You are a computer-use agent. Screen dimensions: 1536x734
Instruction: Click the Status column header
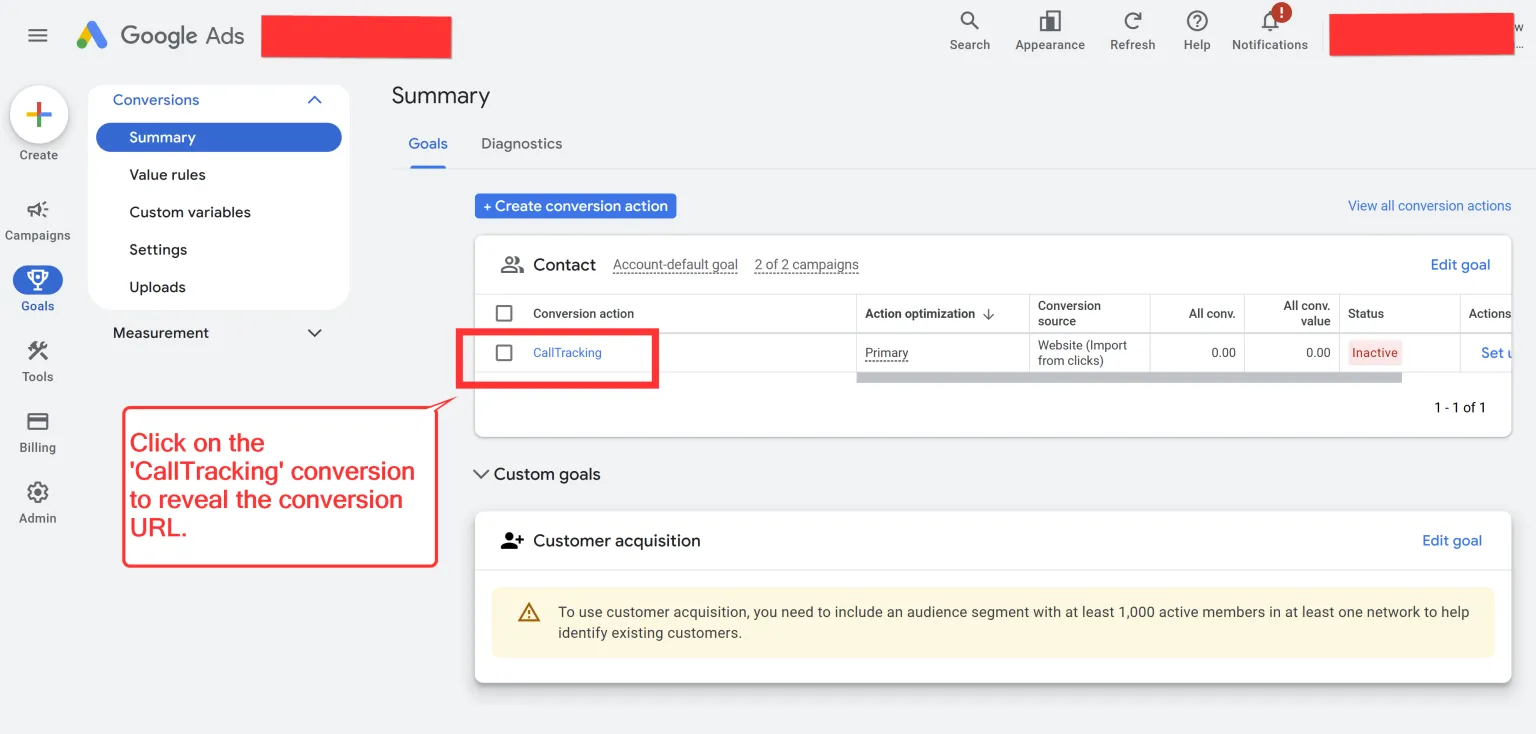click(1366, 314)
